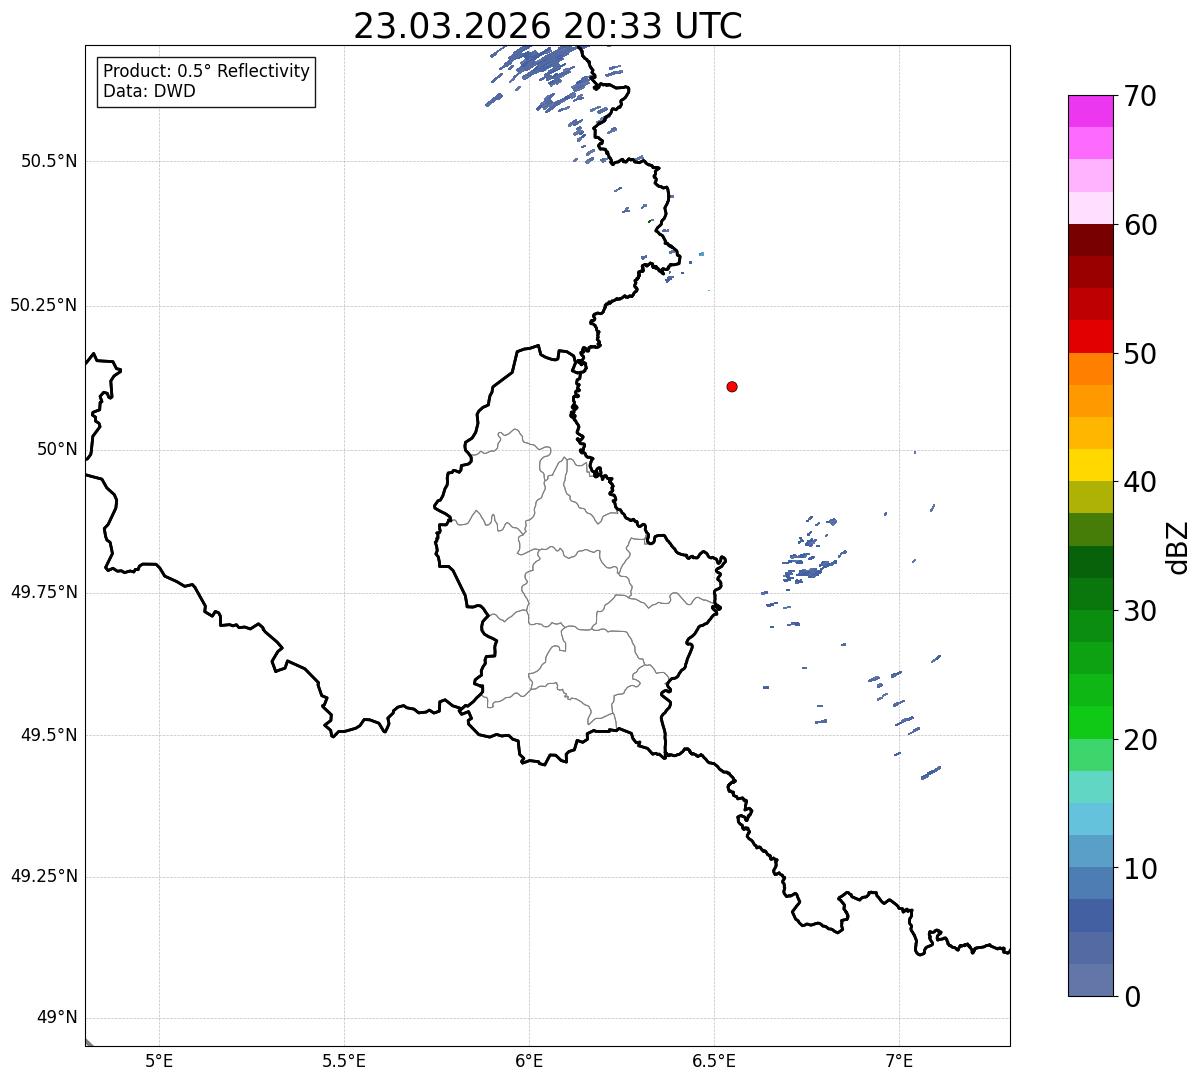Click the 50.25°N latitude label
1202x1081 pixels.
43,305
